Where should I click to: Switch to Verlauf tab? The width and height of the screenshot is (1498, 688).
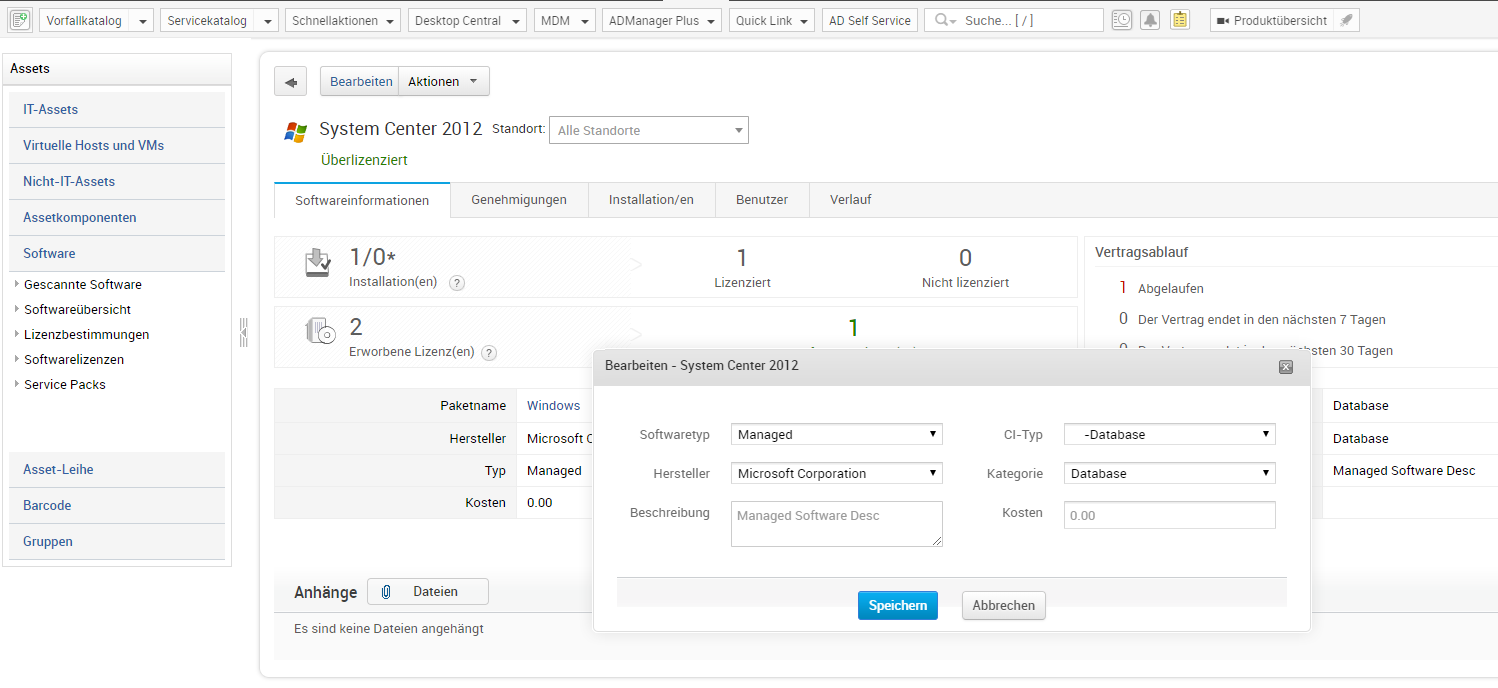coord(851,200)
